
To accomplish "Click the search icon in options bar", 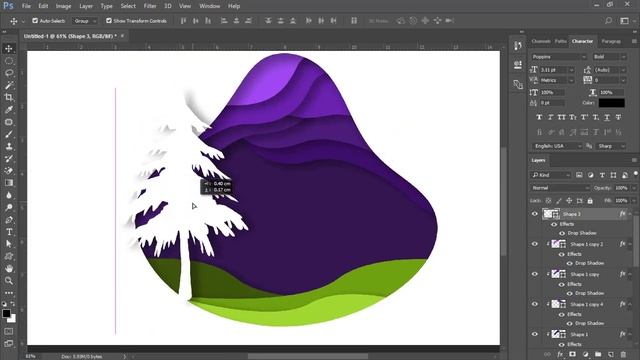I will pyautogui.click(x=609, y=20).
